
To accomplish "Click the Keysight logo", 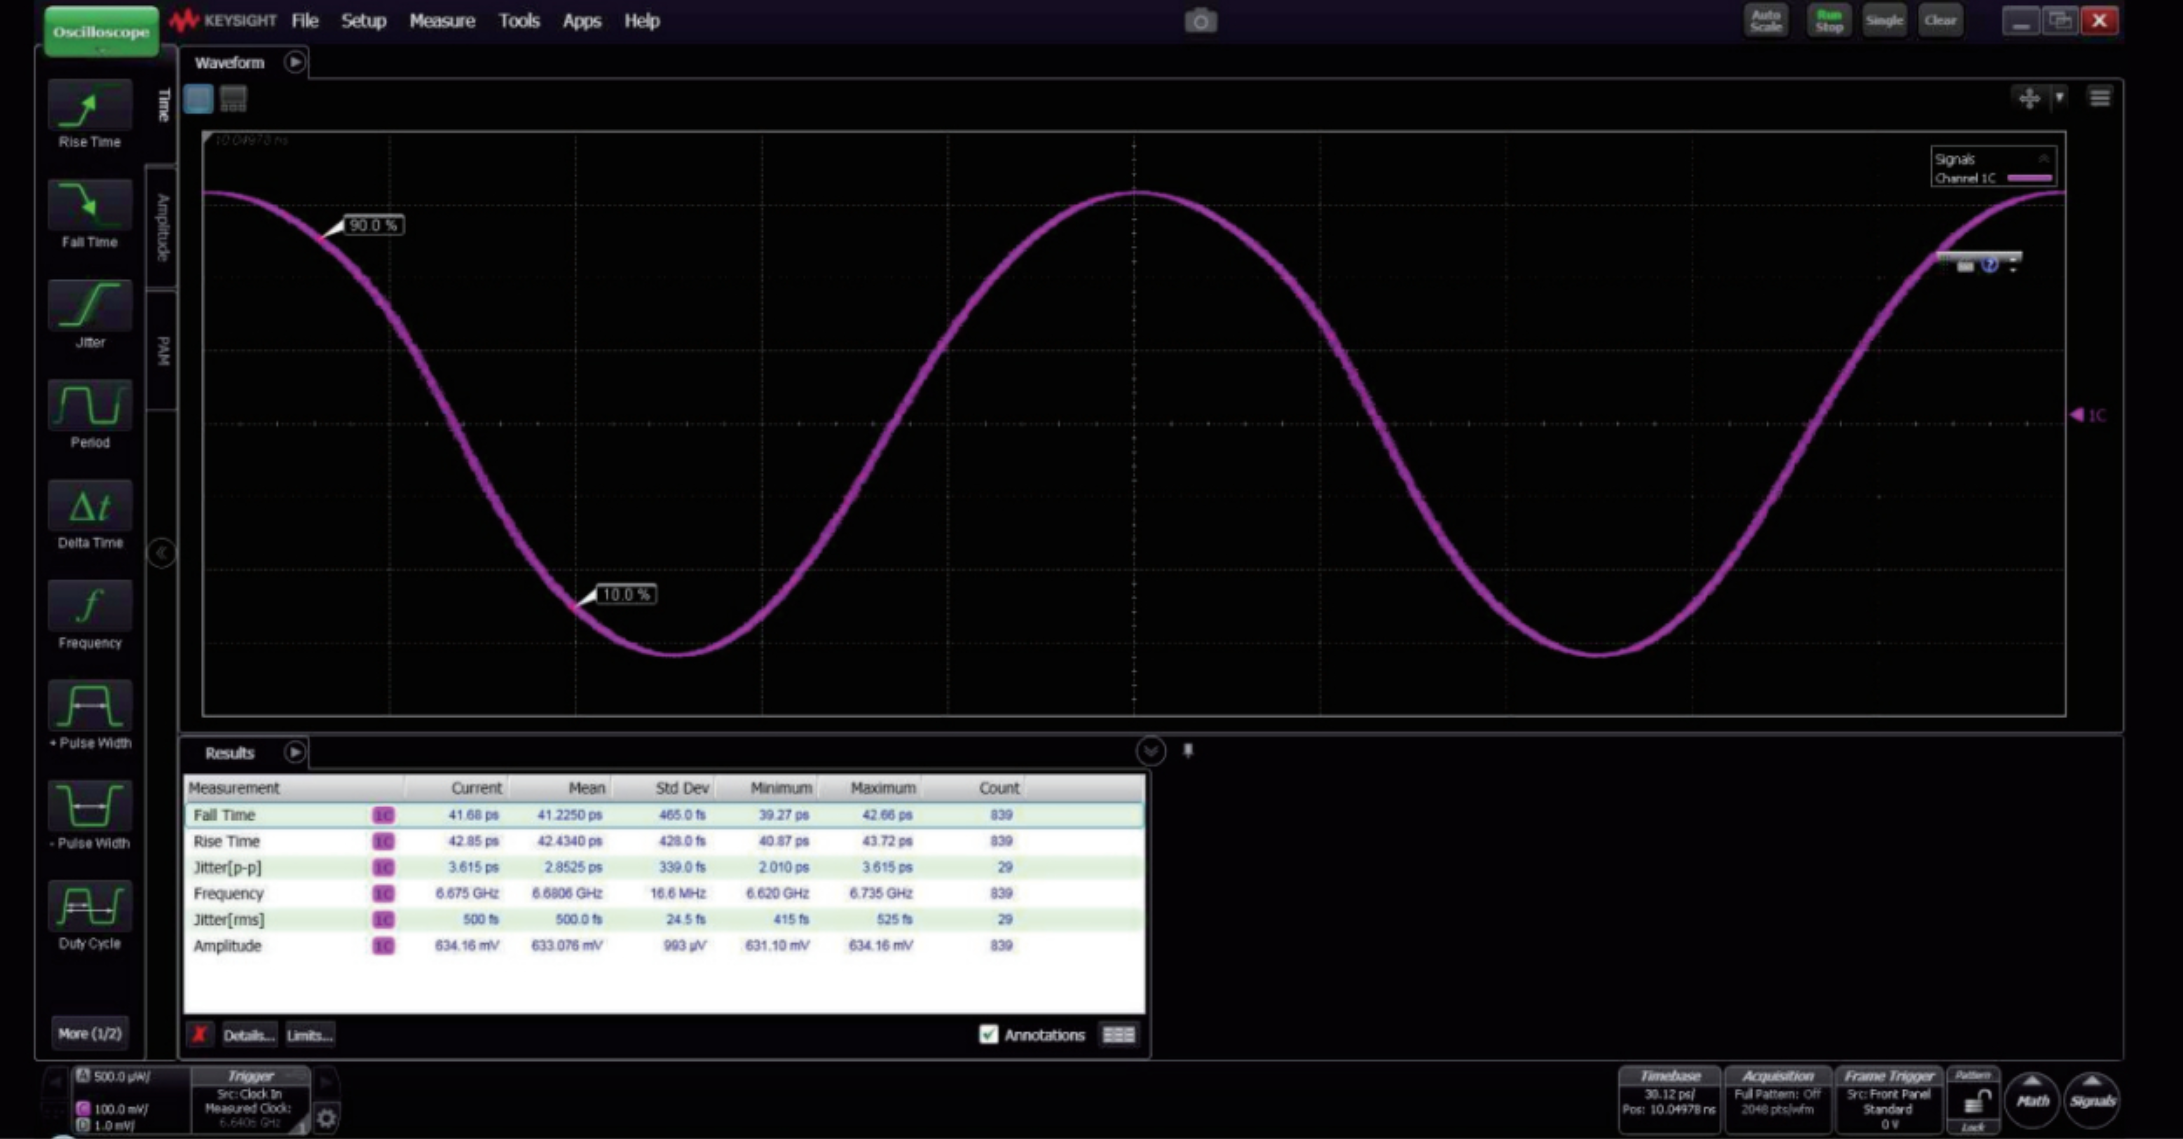I will coord(223,20).
